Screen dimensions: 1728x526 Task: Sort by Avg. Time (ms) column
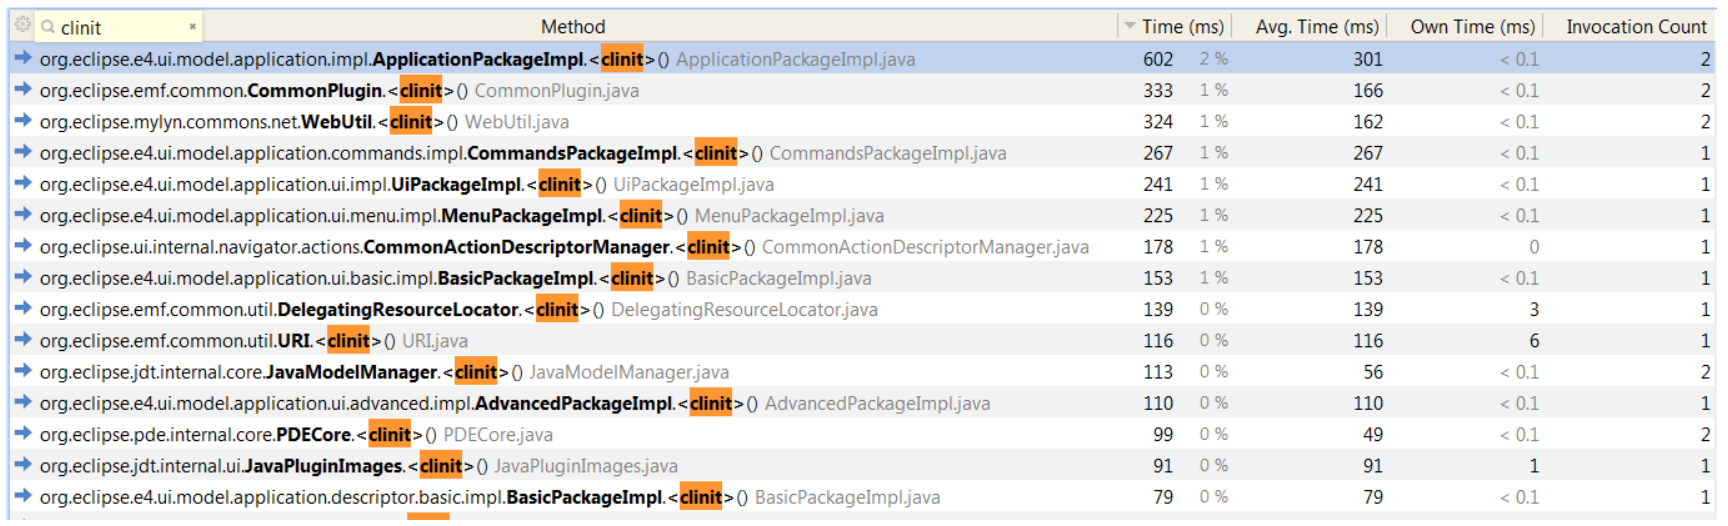point(1316,27)
